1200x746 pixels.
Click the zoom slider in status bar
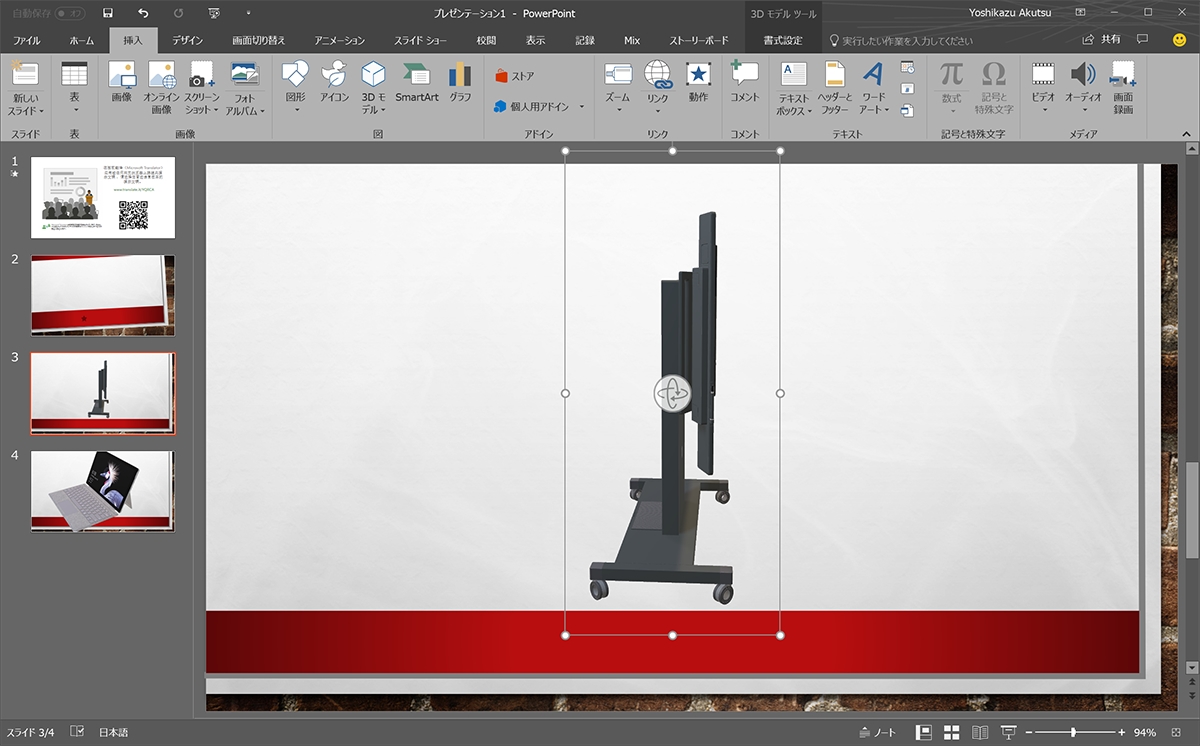(x=1073, y=732)
